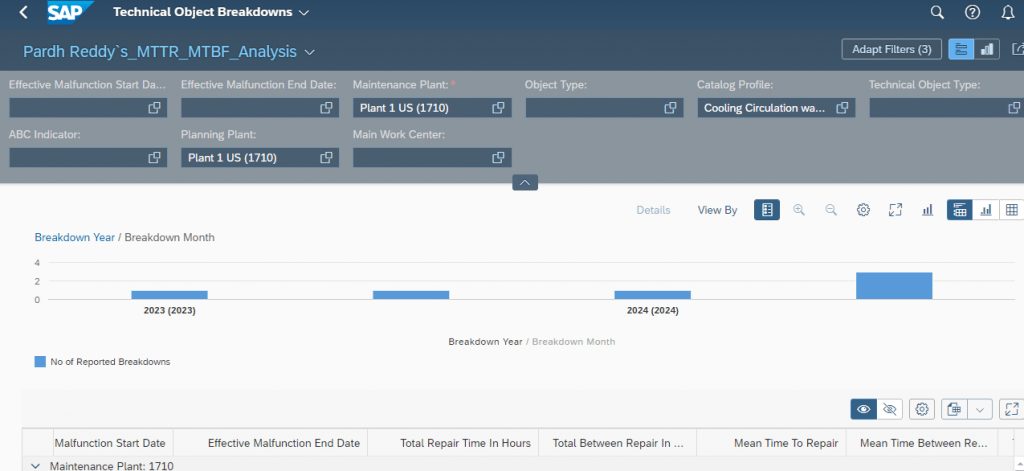The image size is (1024, 471).
Task: Navigate to Breakdown Year breadcrumb
Action: click(74, 237)
